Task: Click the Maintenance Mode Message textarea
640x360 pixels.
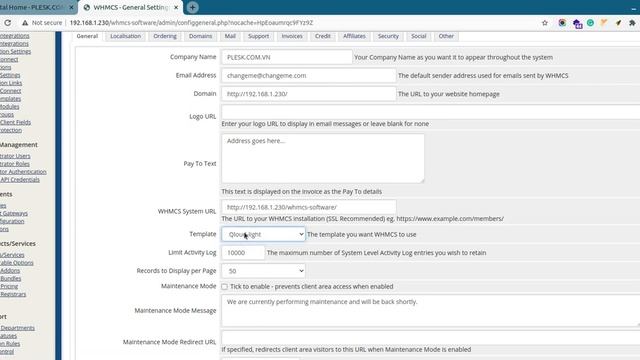Action: click(x=431, y=311)
